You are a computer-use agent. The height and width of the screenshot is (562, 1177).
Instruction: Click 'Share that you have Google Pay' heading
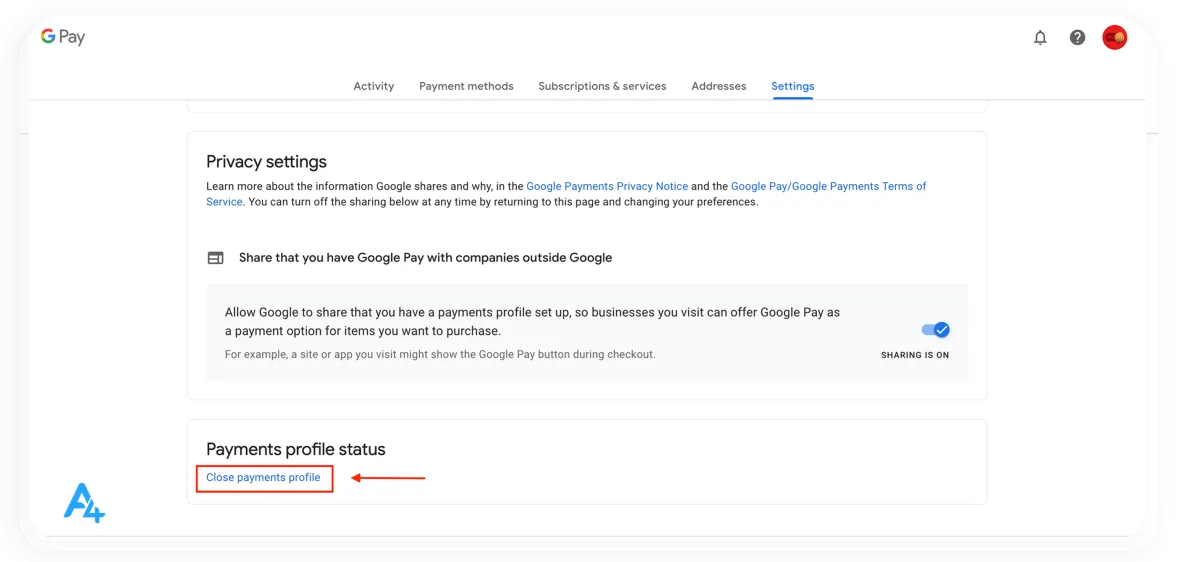coord(426,257)
